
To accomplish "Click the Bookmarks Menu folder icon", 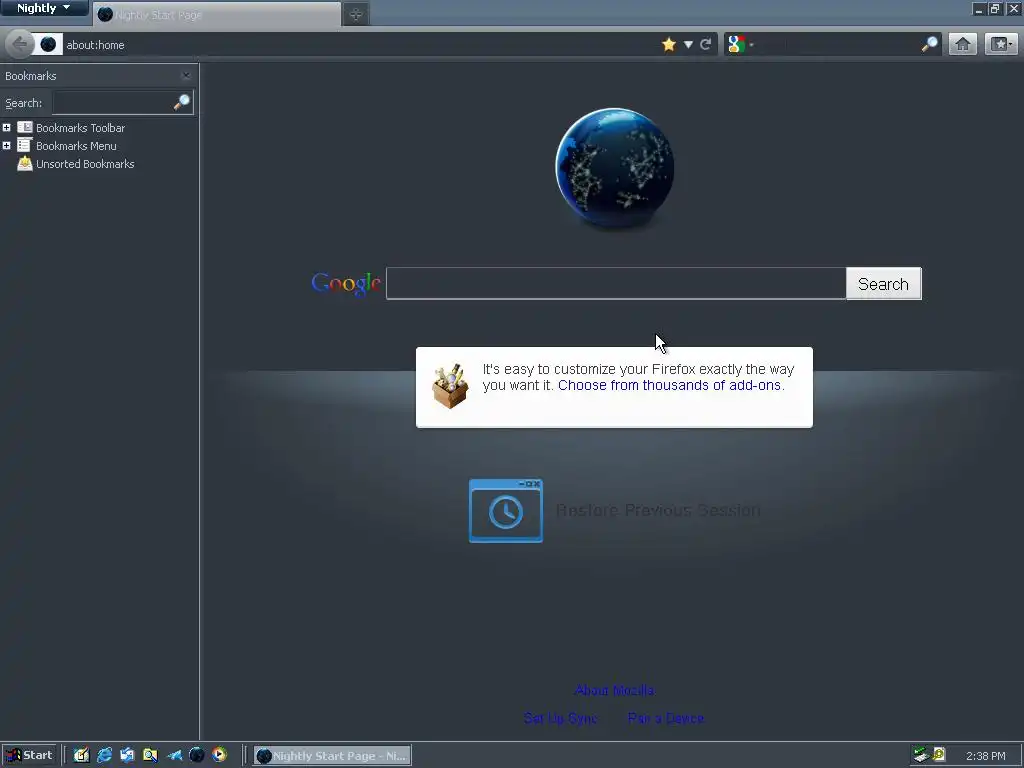I will click(25, 146).
